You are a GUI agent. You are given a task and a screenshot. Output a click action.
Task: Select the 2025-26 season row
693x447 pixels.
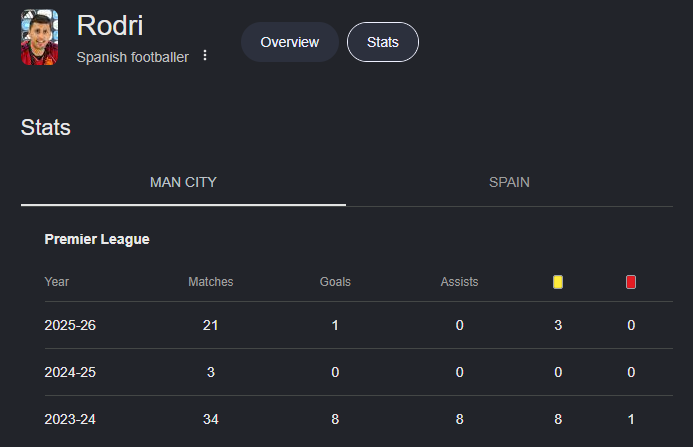(358, 325)
